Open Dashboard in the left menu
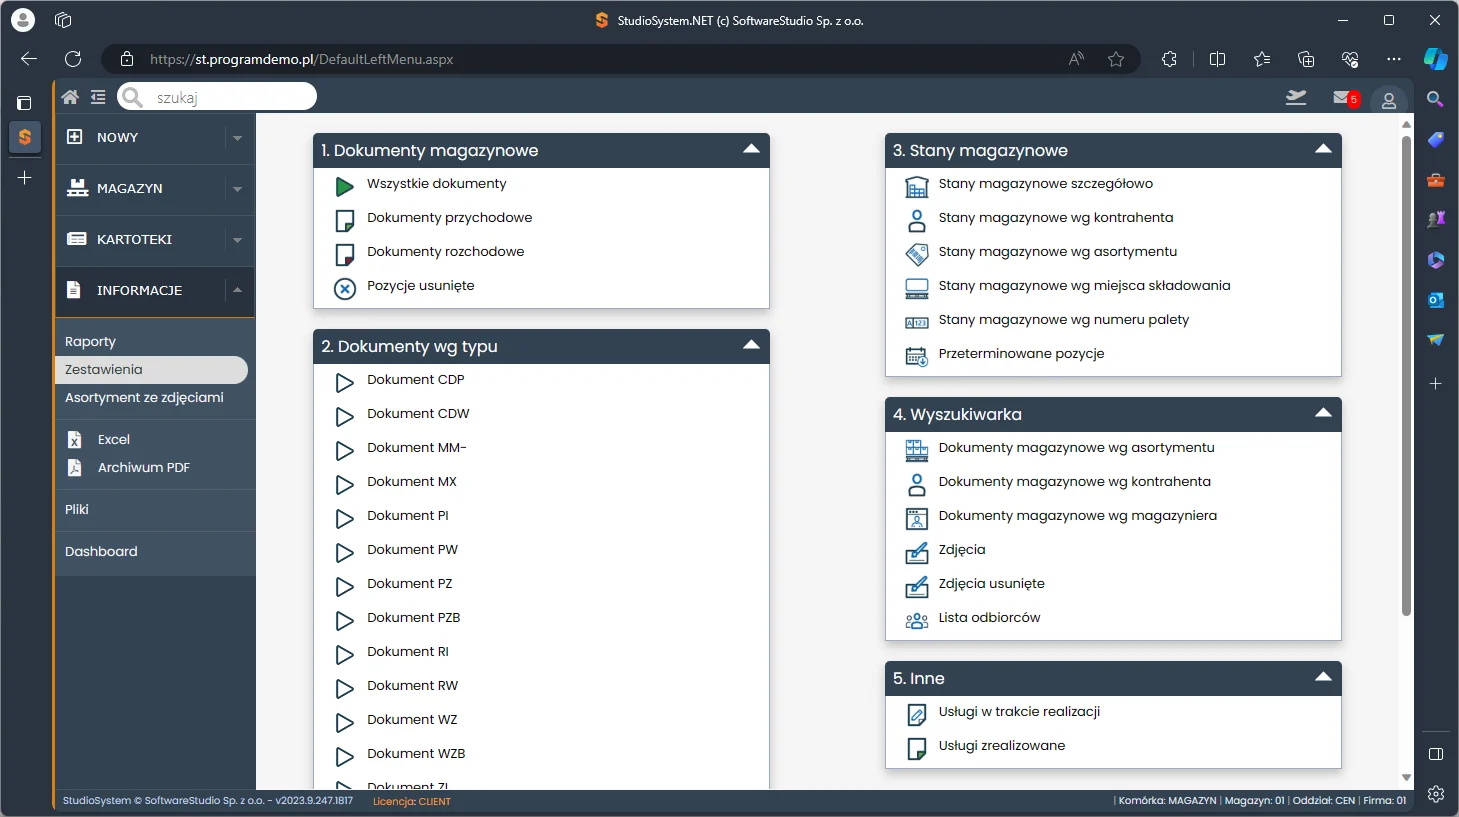 (x=101, y=552)
